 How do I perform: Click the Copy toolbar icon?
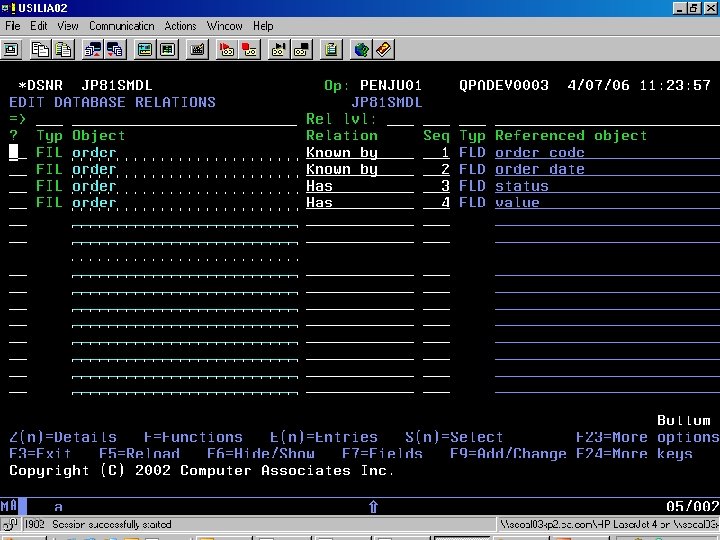click(40, 50)
